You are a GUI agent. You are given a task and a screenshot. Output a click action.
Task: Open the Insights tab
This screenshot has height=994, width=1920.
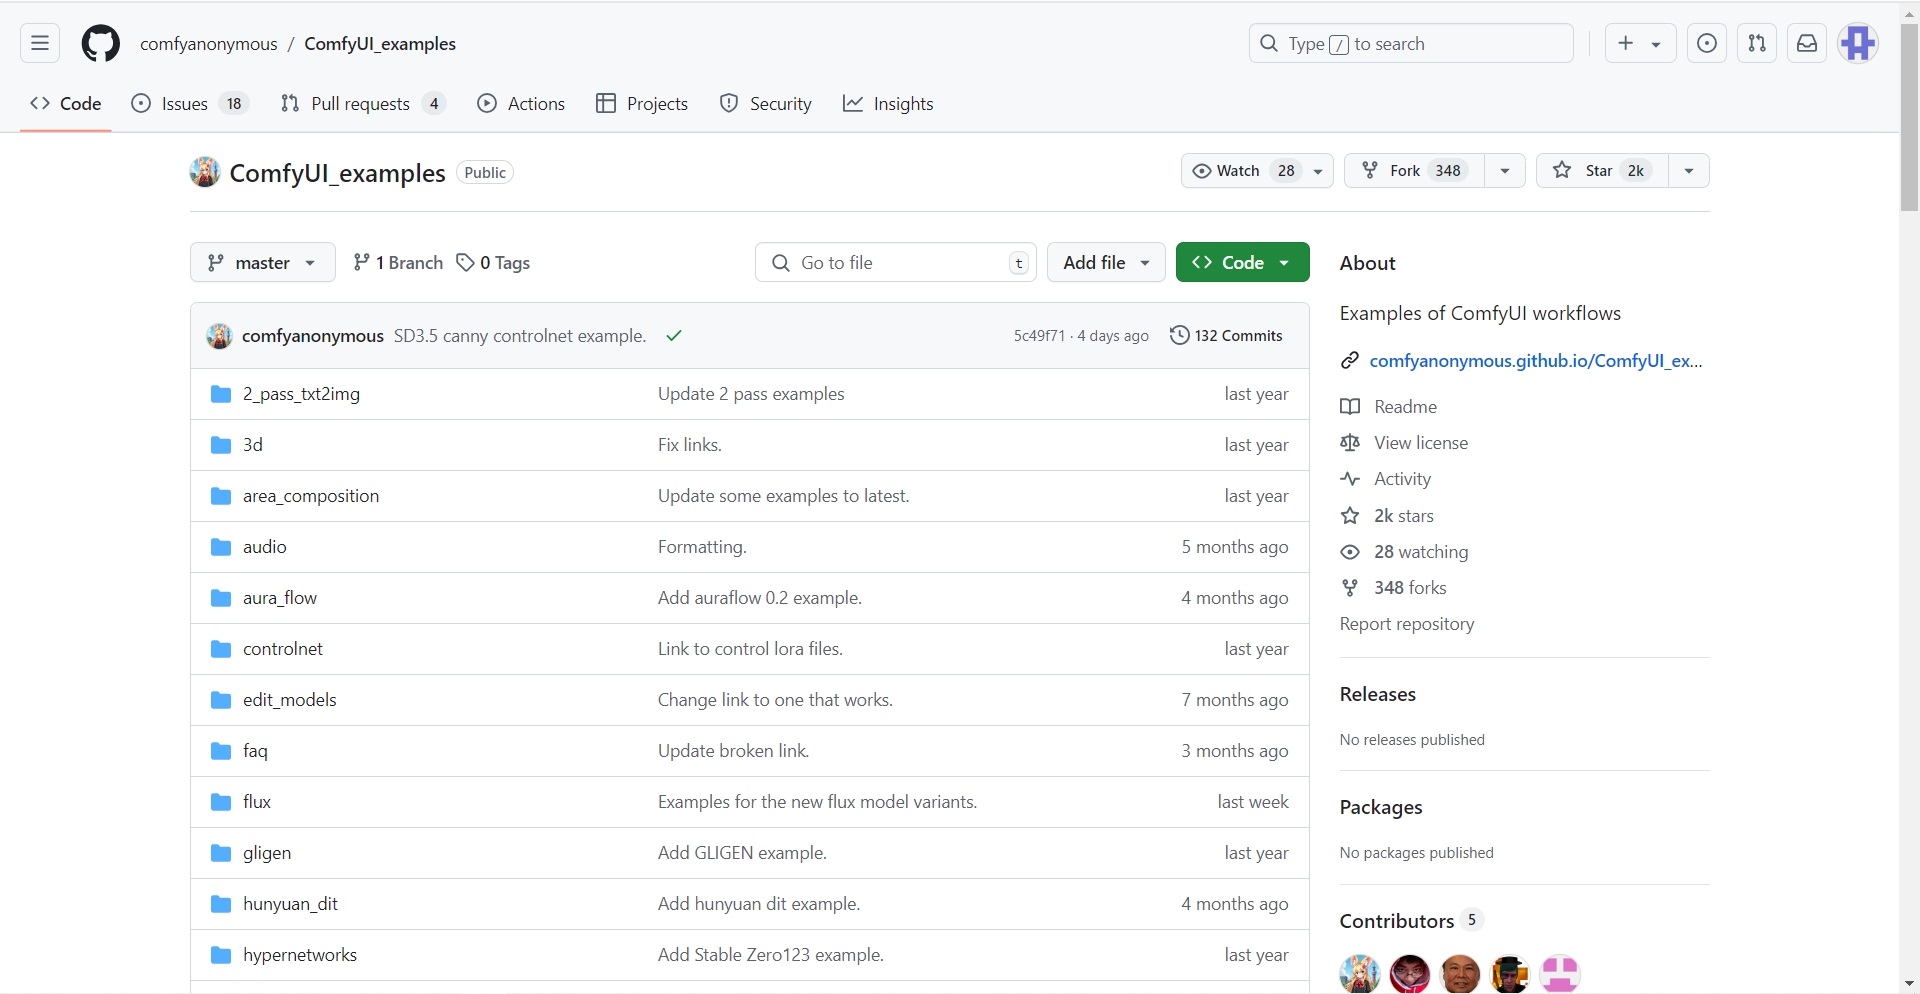888,104
